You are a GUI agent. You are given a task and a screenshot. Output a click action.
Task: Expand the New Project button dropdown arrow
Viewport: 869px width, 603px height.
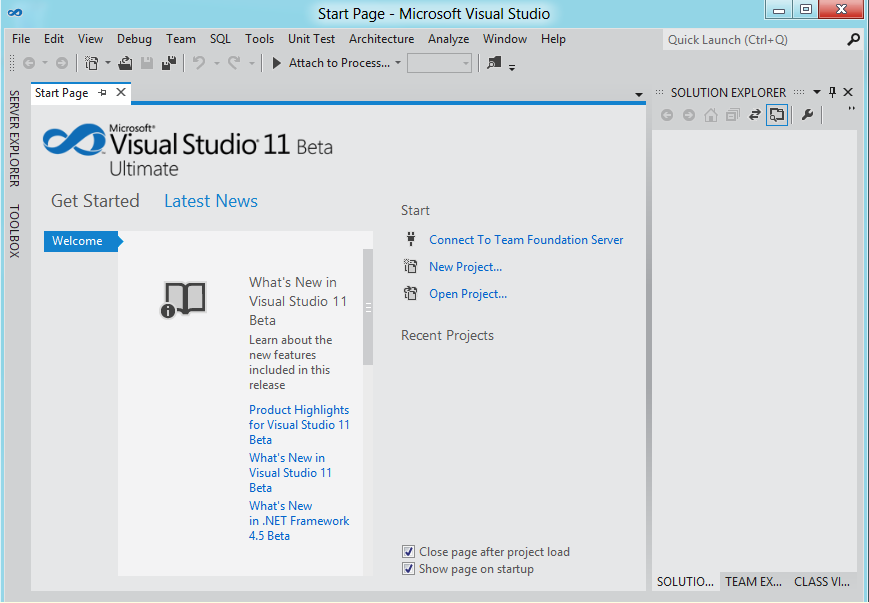108,63
